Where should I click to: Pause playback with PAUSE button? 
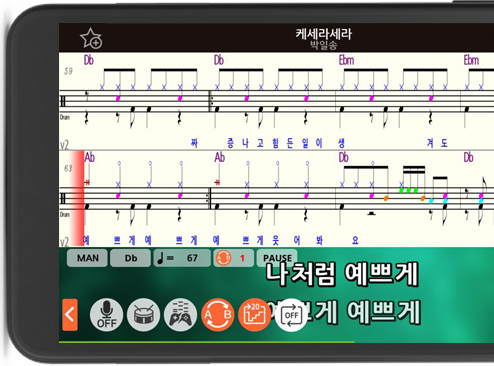click(x=277, y=258)
